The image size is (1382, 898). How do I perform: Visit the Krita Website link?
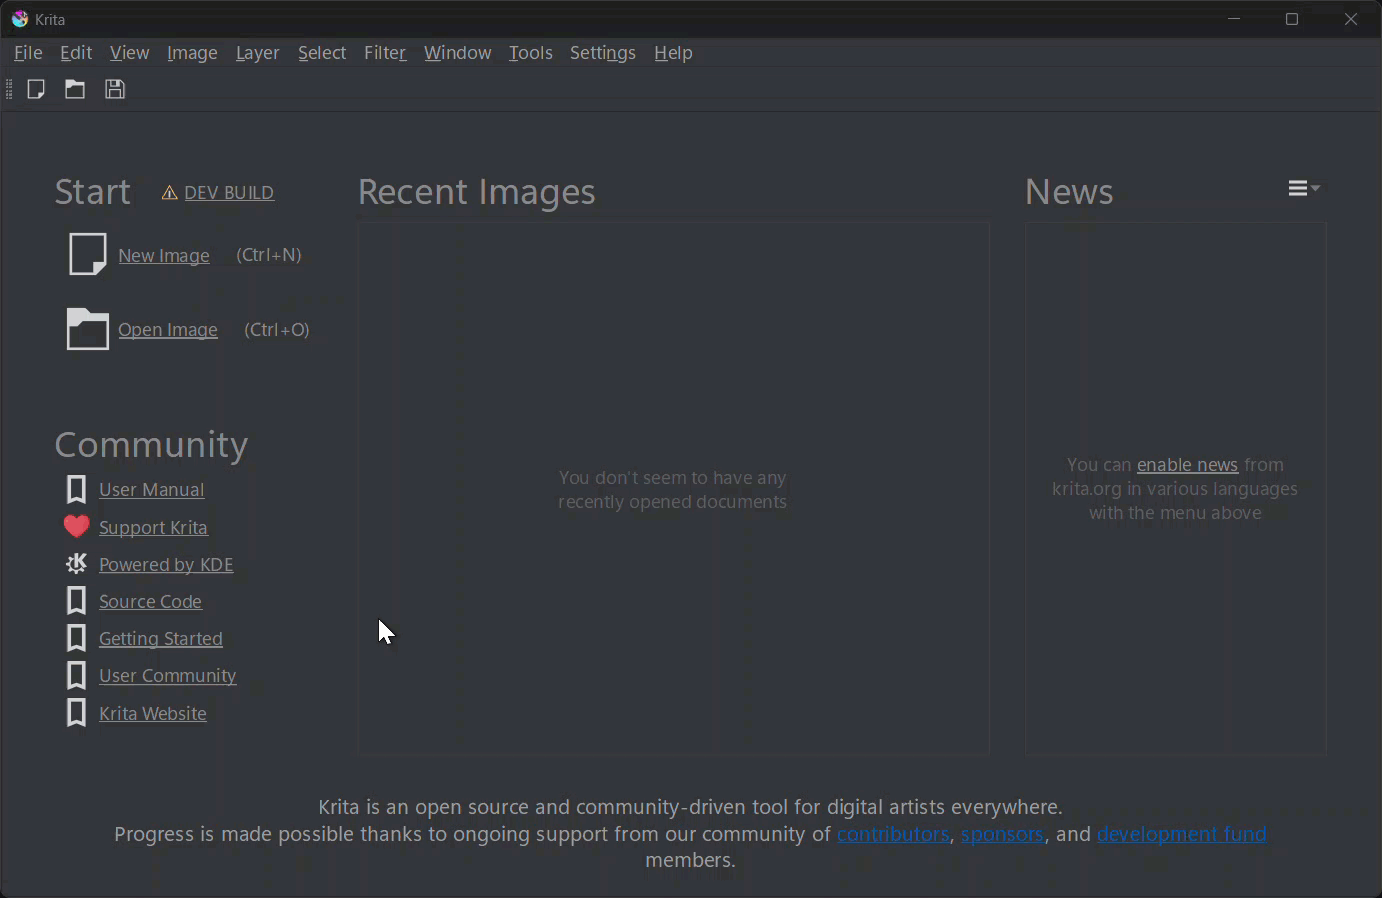pos(152,714)
